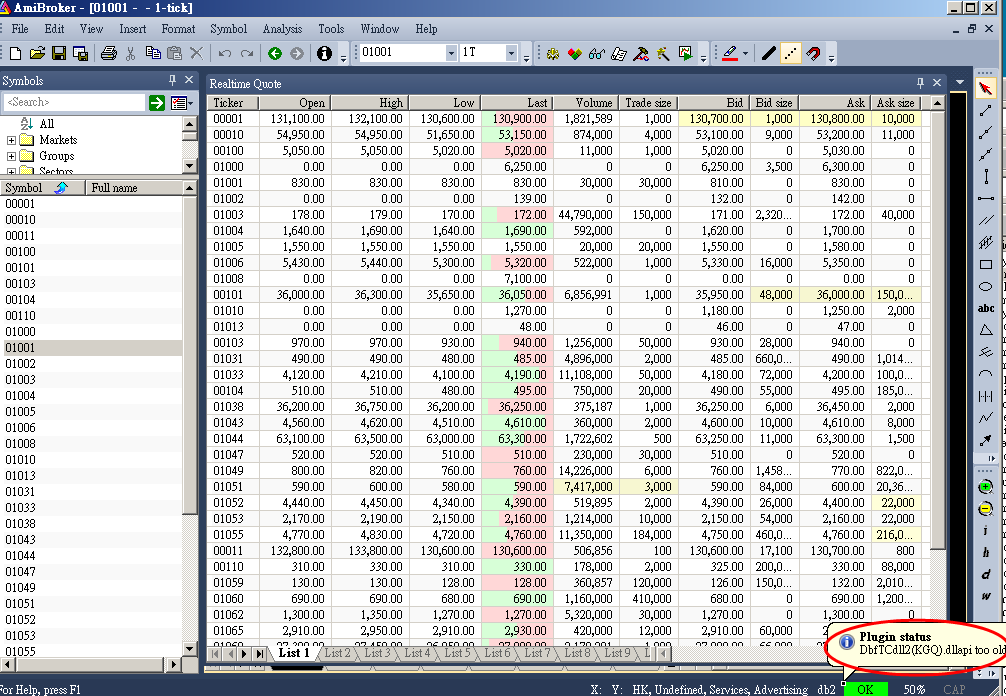Screen dimensions: 1006x696
Task: Sort by the Volume column header
Action: click(586, 103)
